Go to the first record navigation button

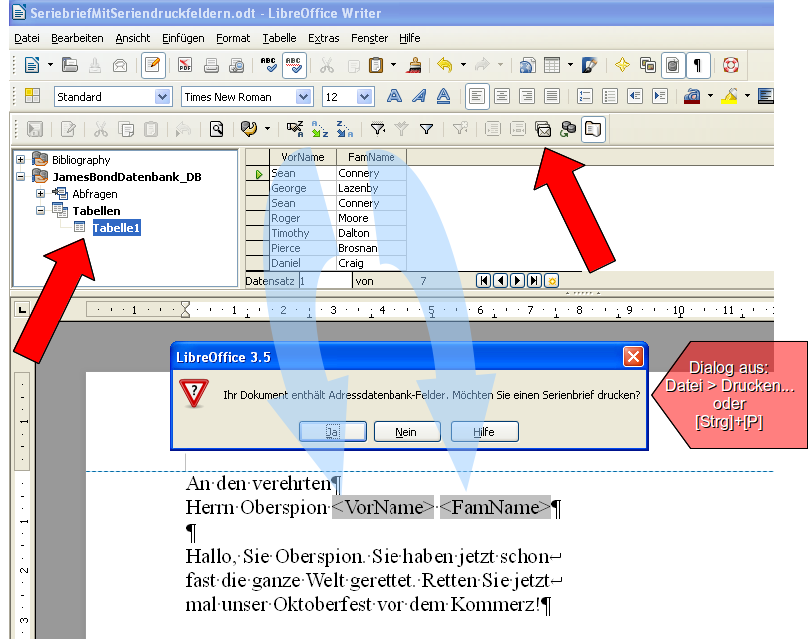pyautogui.click(x=483, y=281)
